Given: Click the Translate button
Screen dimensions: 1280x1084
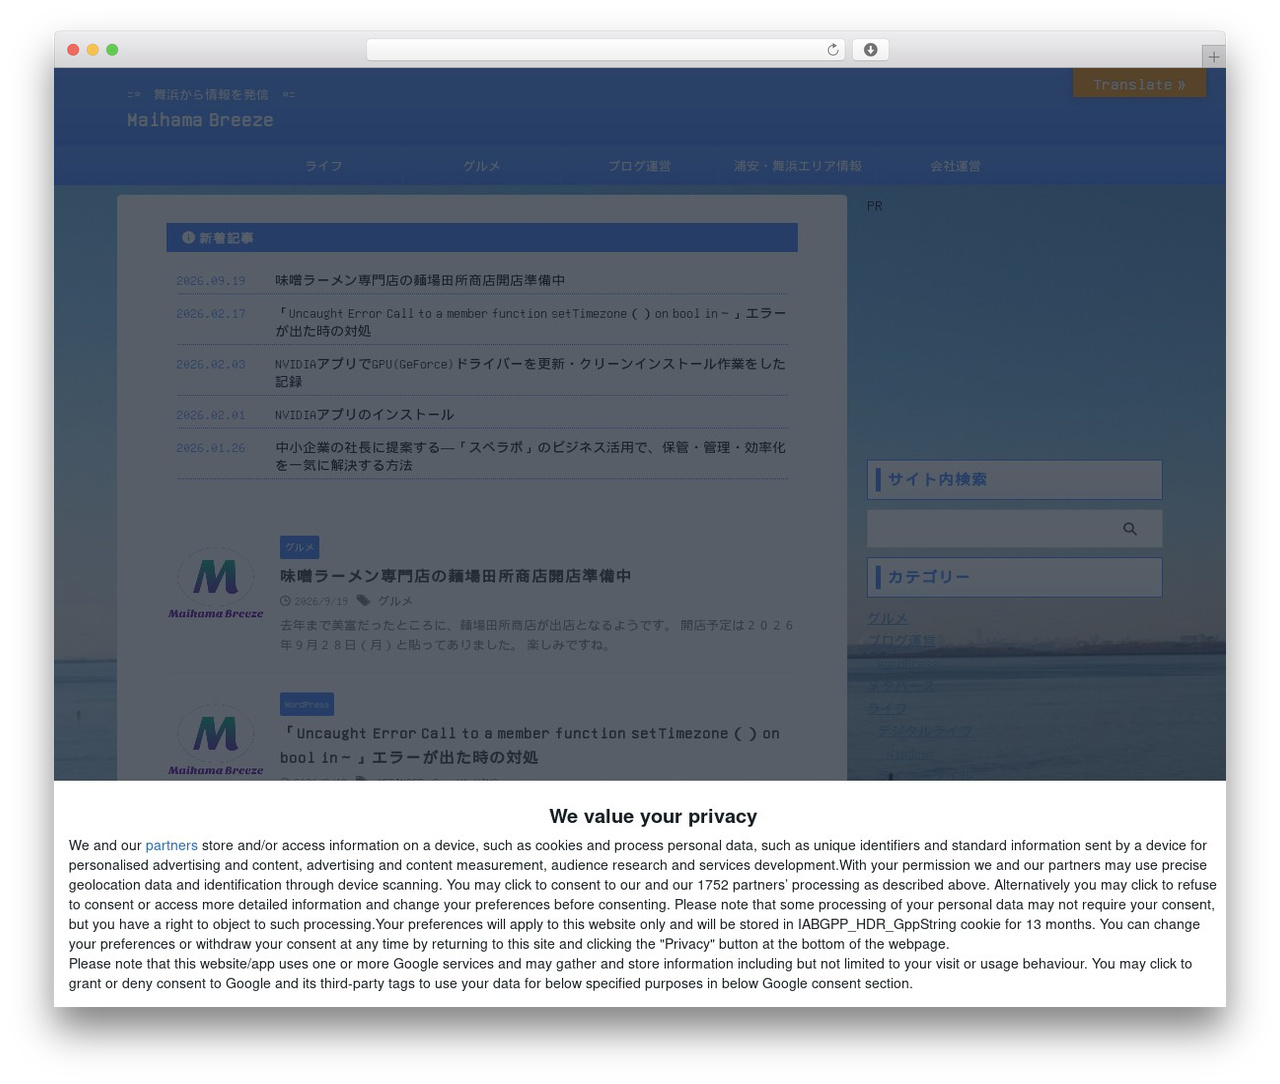Looking at the screenshot, I should coord(1139,85).
